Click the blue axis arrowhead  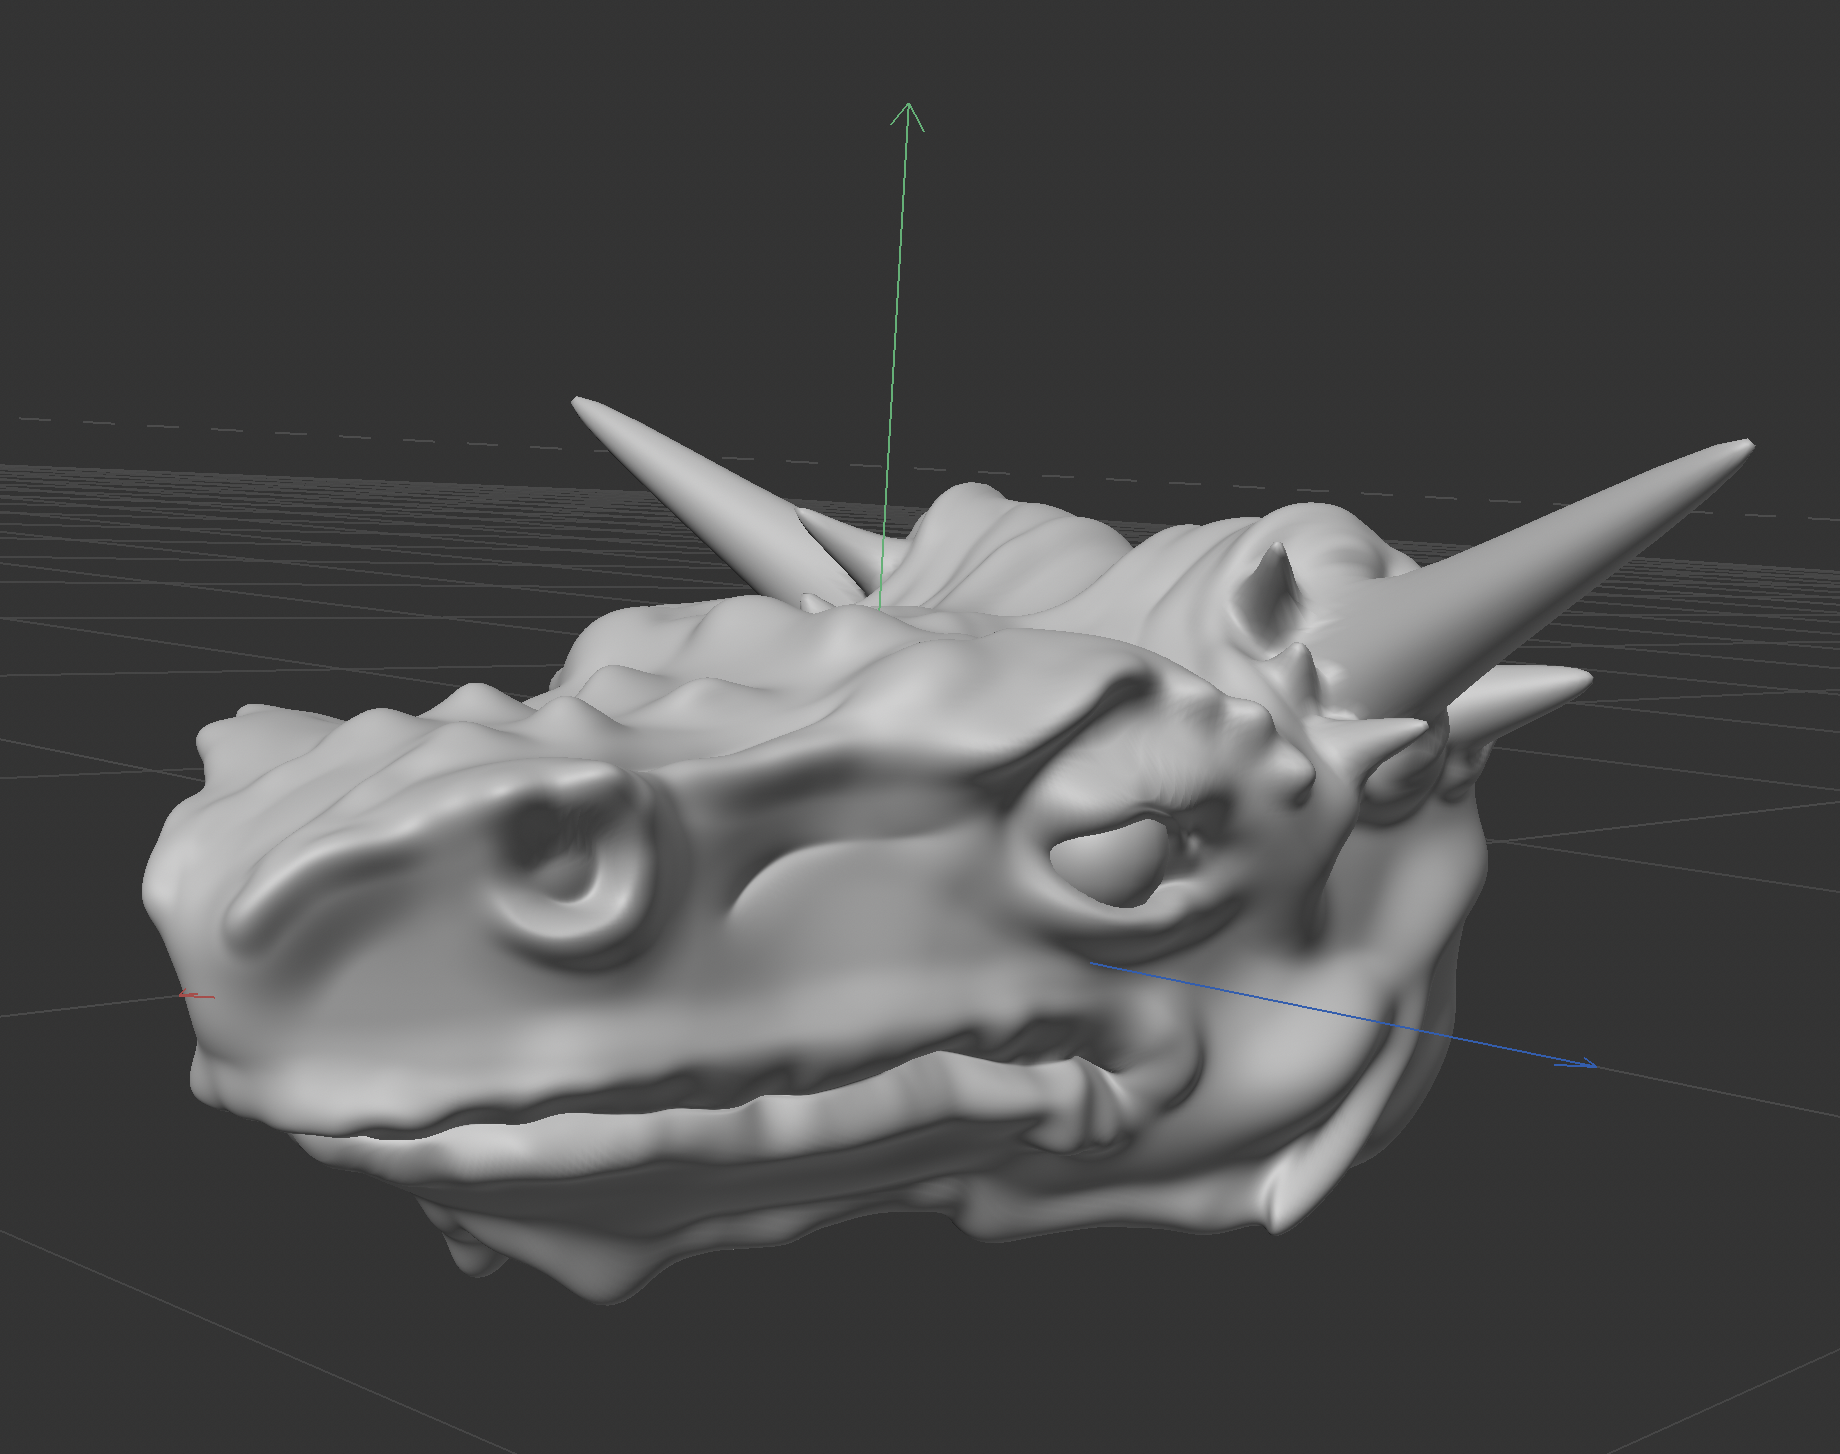[x=1588, y=1064]
